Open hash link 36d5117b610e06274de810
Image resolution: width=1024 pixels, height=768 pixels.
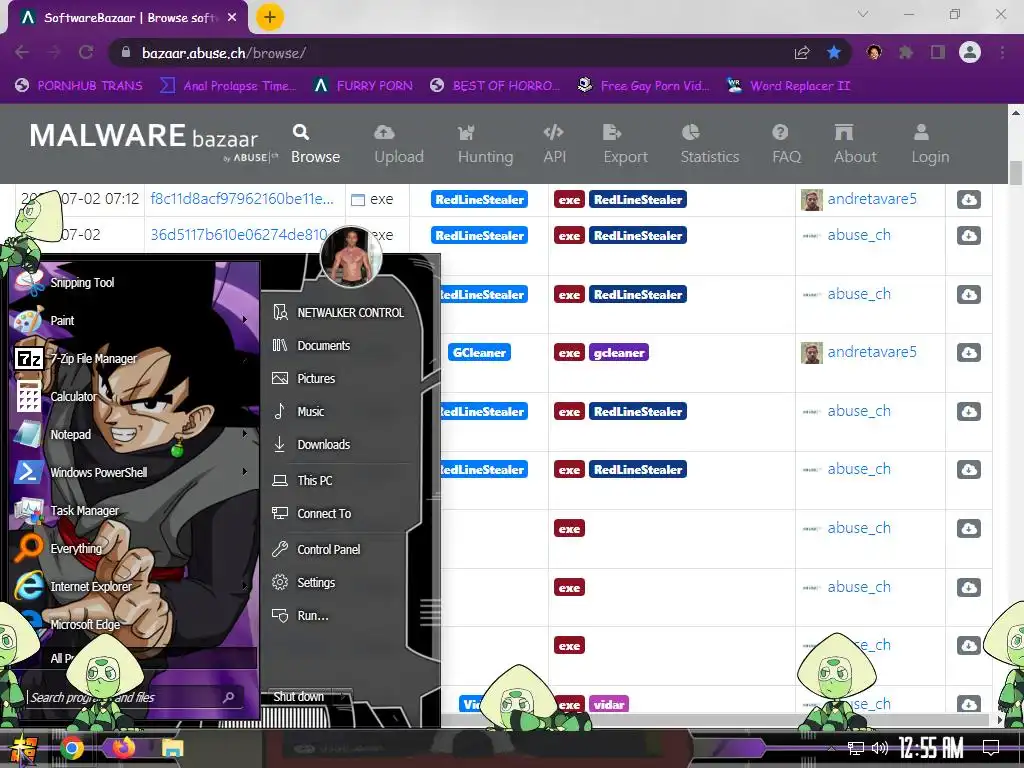[x=239, y=234]
